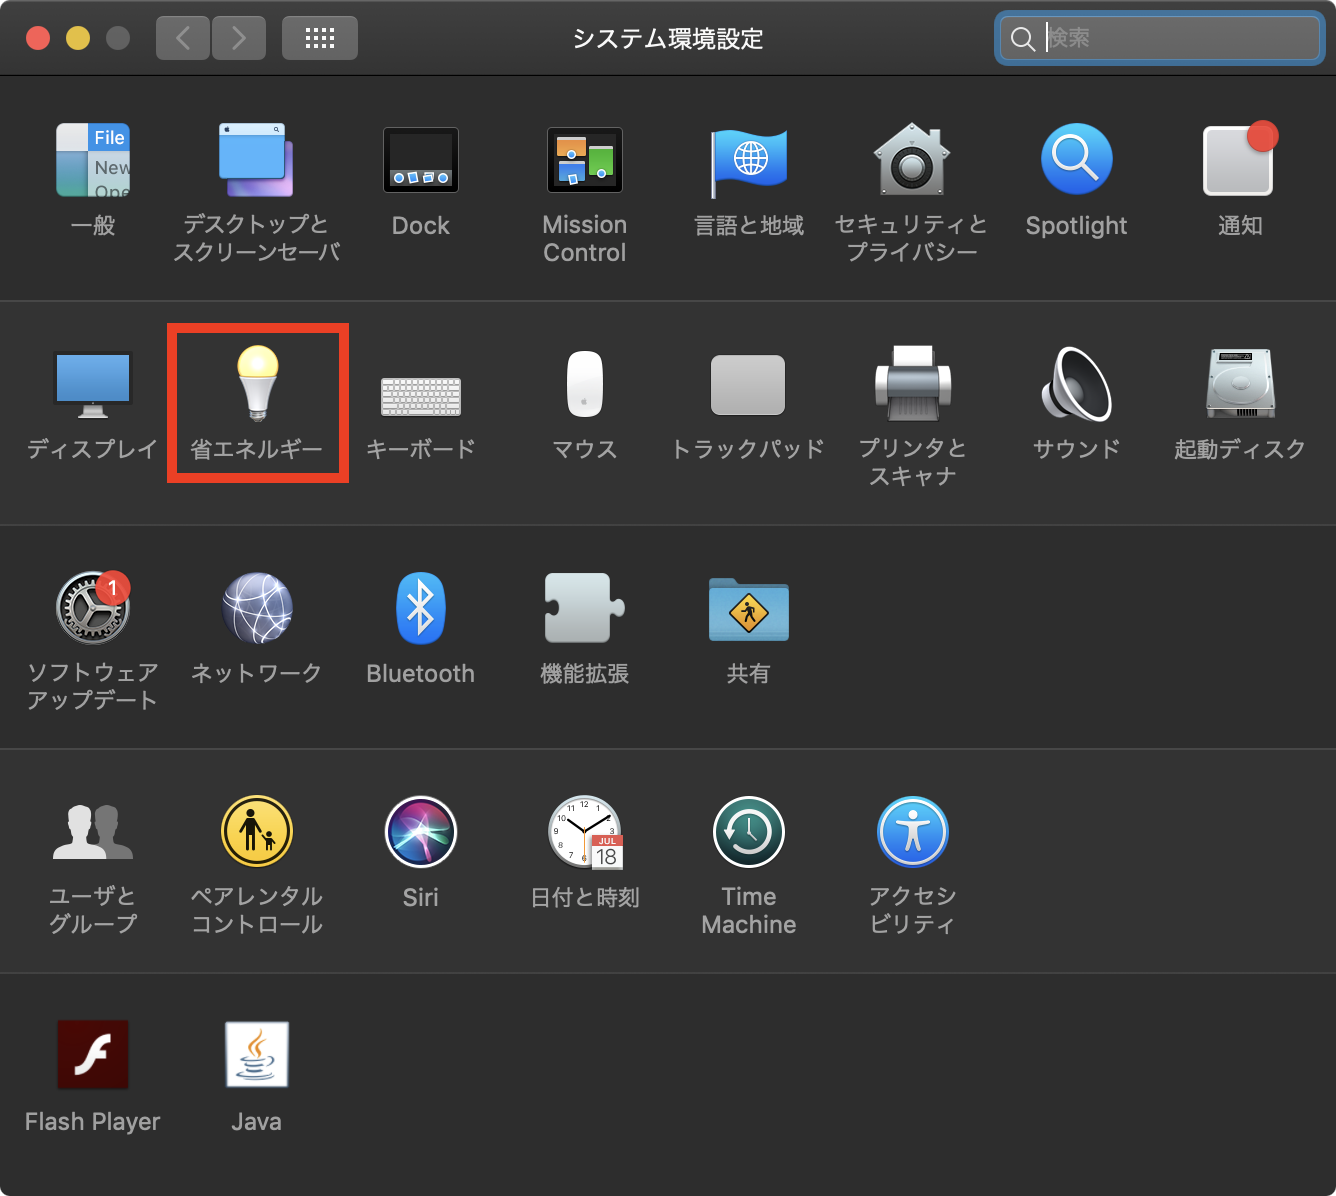Image resolution: width=1336 pixels, height=1196 pixels.
Task: Close the システム環境設定 window
Action: [x=38, y=38]
